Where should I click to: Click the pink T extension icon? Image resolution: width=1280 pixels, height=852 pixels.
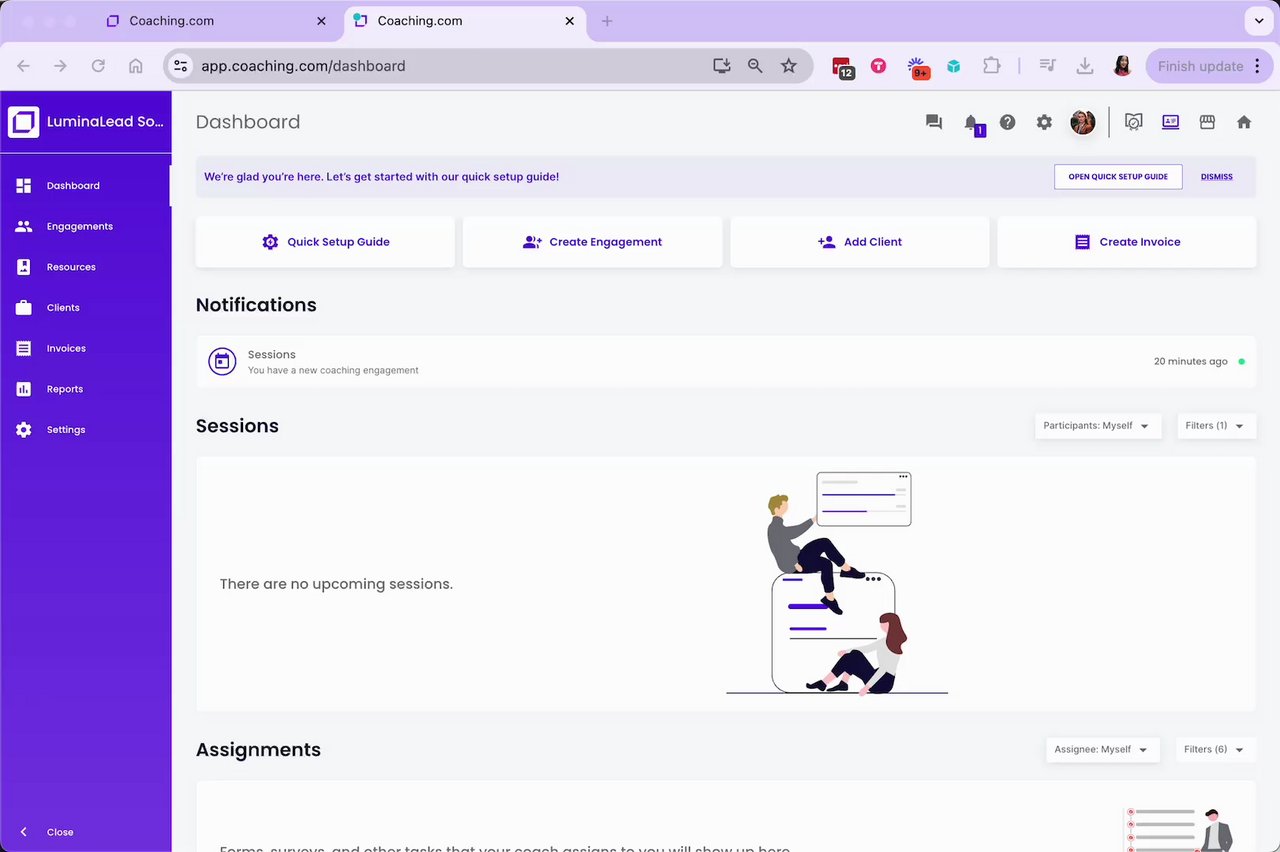pos(878,66)
